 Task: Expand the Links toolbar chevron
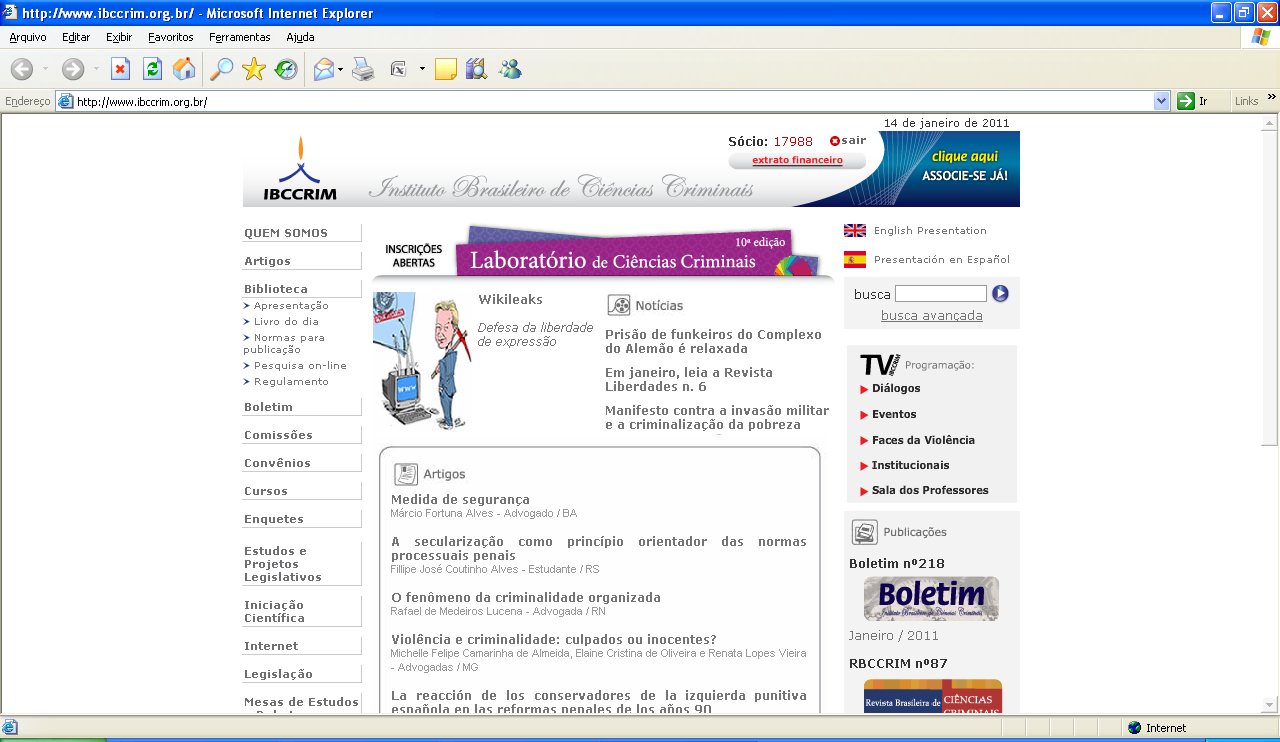1272,98
